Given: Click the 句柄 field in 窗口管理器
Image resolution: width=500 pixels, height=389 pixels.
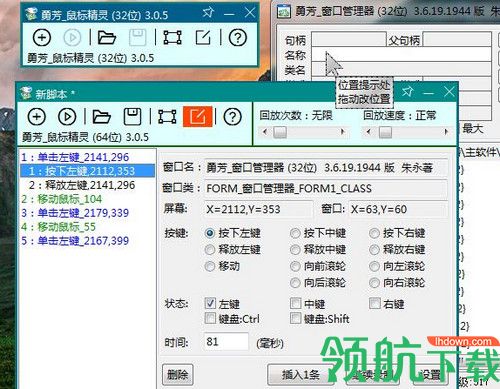Looking at the screenshot, I should point(349,40).
